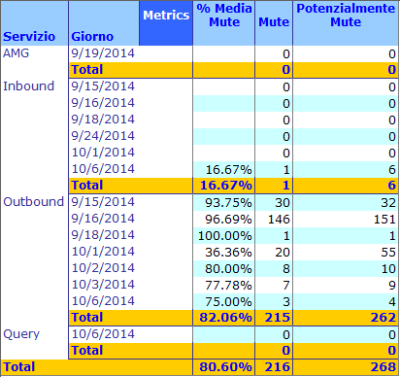Click the Mute value 146
The image size is (400, 377).
(x=279, y=219)
